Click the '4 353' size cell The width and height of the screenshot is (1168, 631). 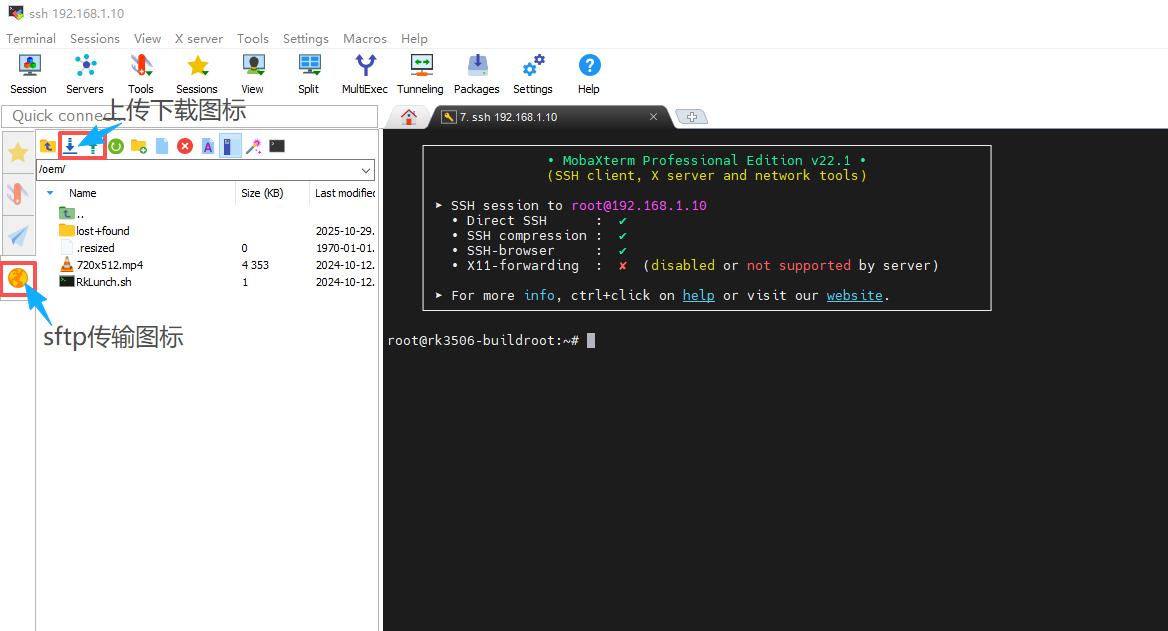255,265
